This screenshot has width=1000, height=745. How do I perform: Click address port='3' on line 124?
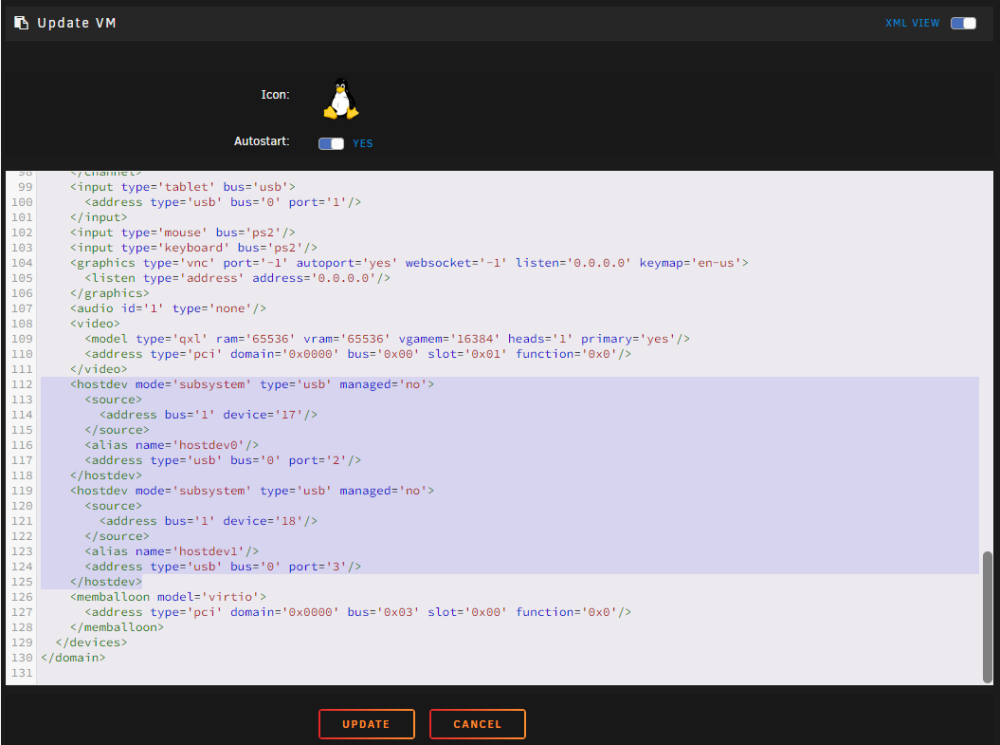click(x=223, y=566)
